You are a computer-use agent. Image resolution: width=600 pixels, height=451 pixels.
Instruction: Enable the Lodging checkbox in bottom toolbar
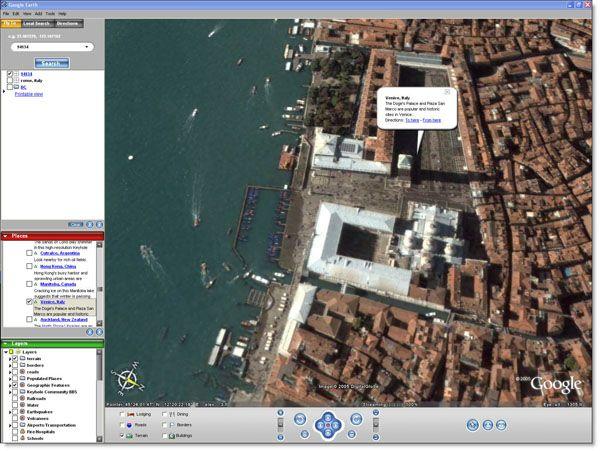click(x=122, y=414)
